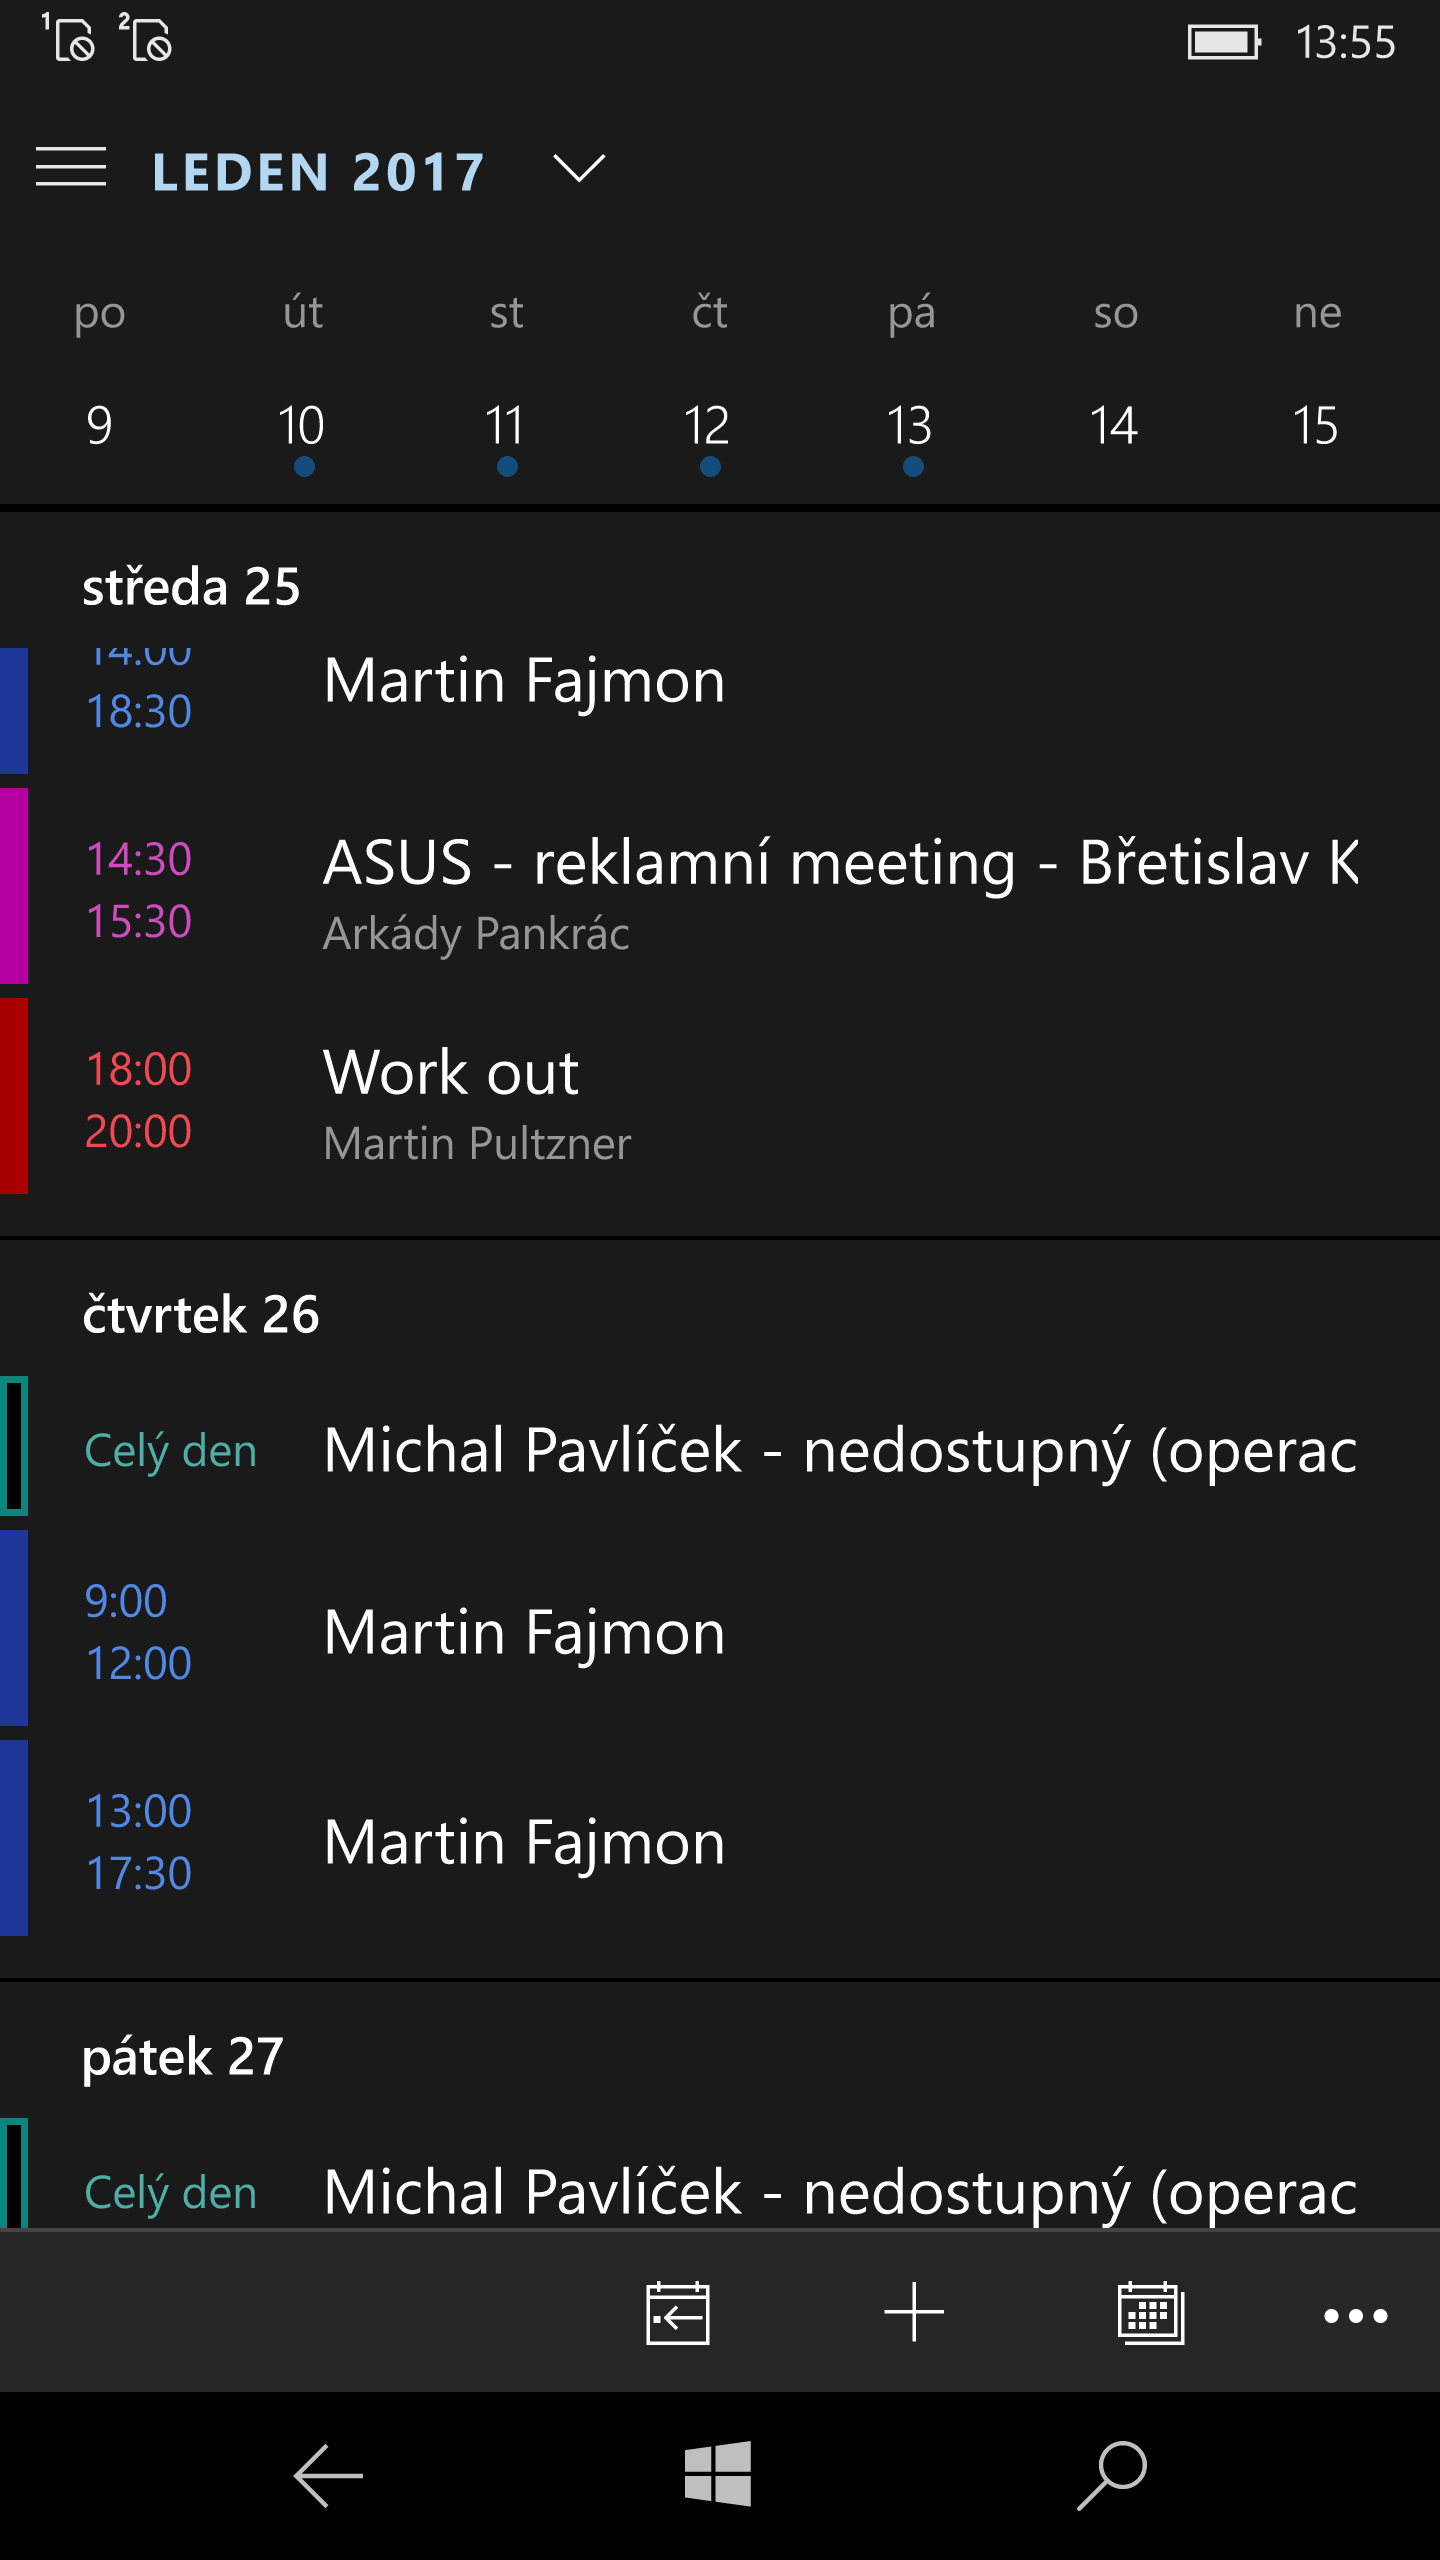
Task: Open the three-dot more options menu
Action: click(x=1355, y=2315)
